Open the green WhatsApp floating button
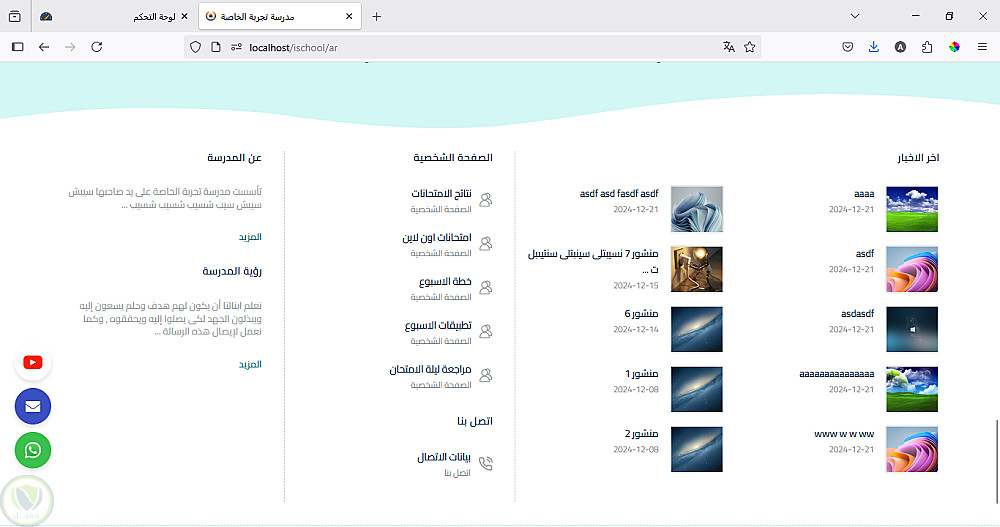The image size is (1000, 527). click(33, 450)
